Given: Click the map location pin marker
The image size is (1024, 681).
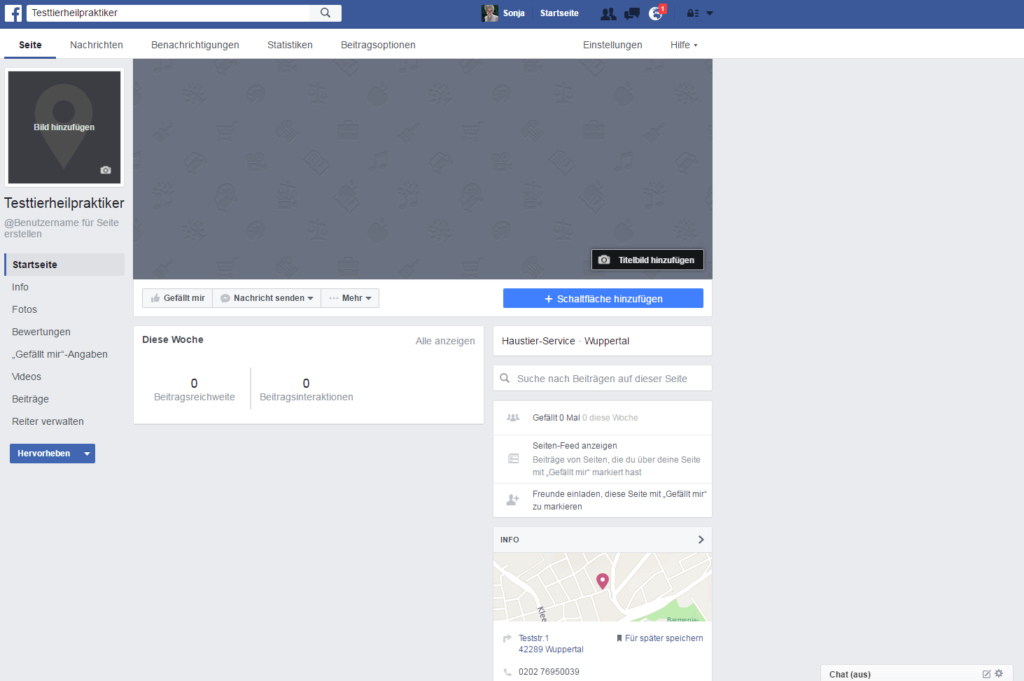Looking at the screenshot, I should 602,581.
